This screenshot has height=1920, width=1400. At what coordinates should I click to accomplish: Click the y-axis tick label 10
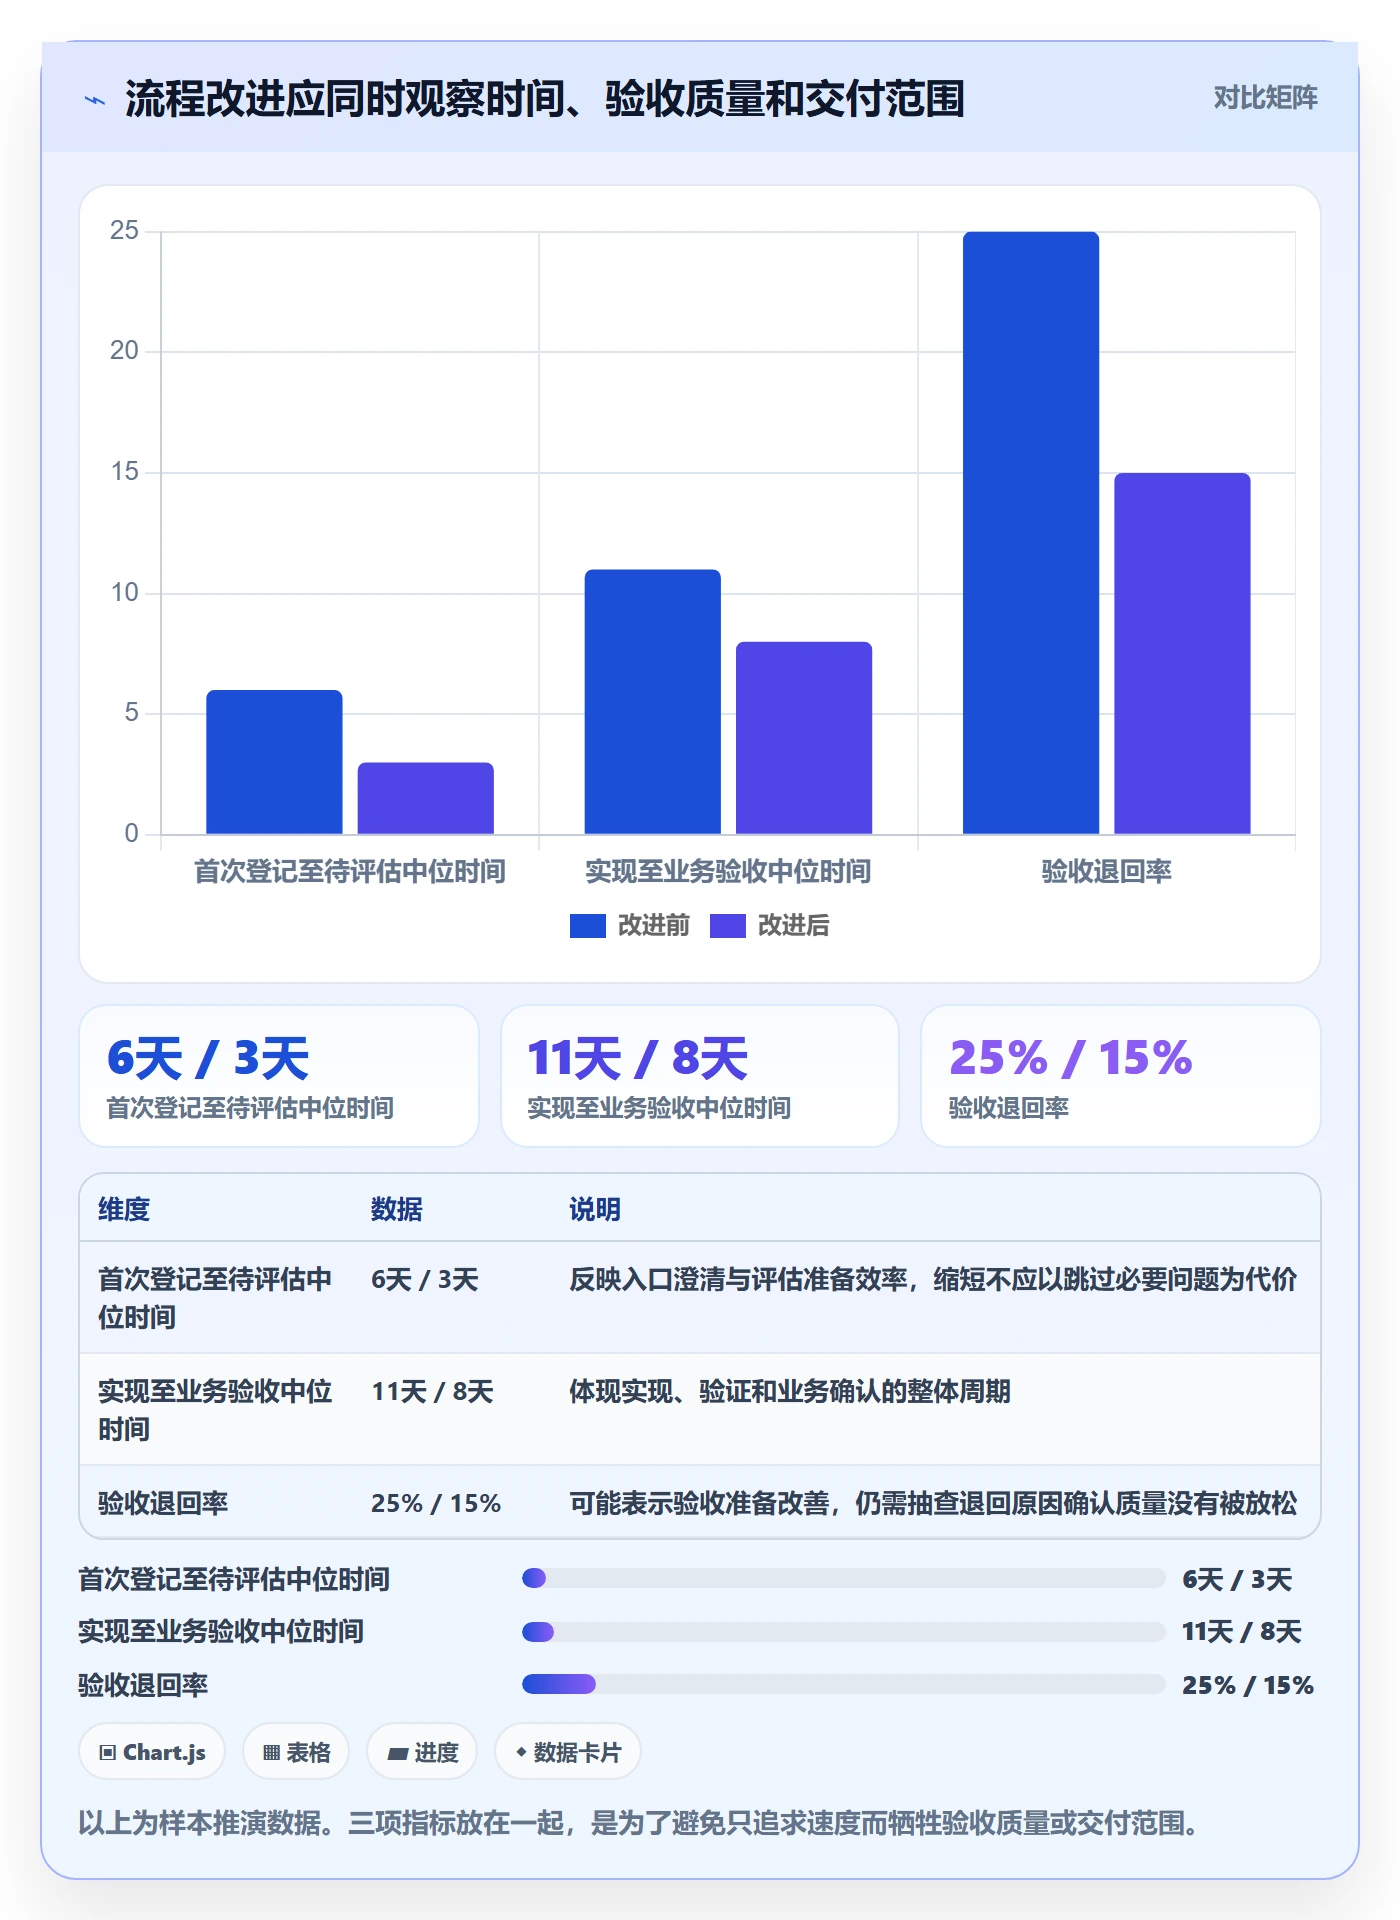[124, 593]
